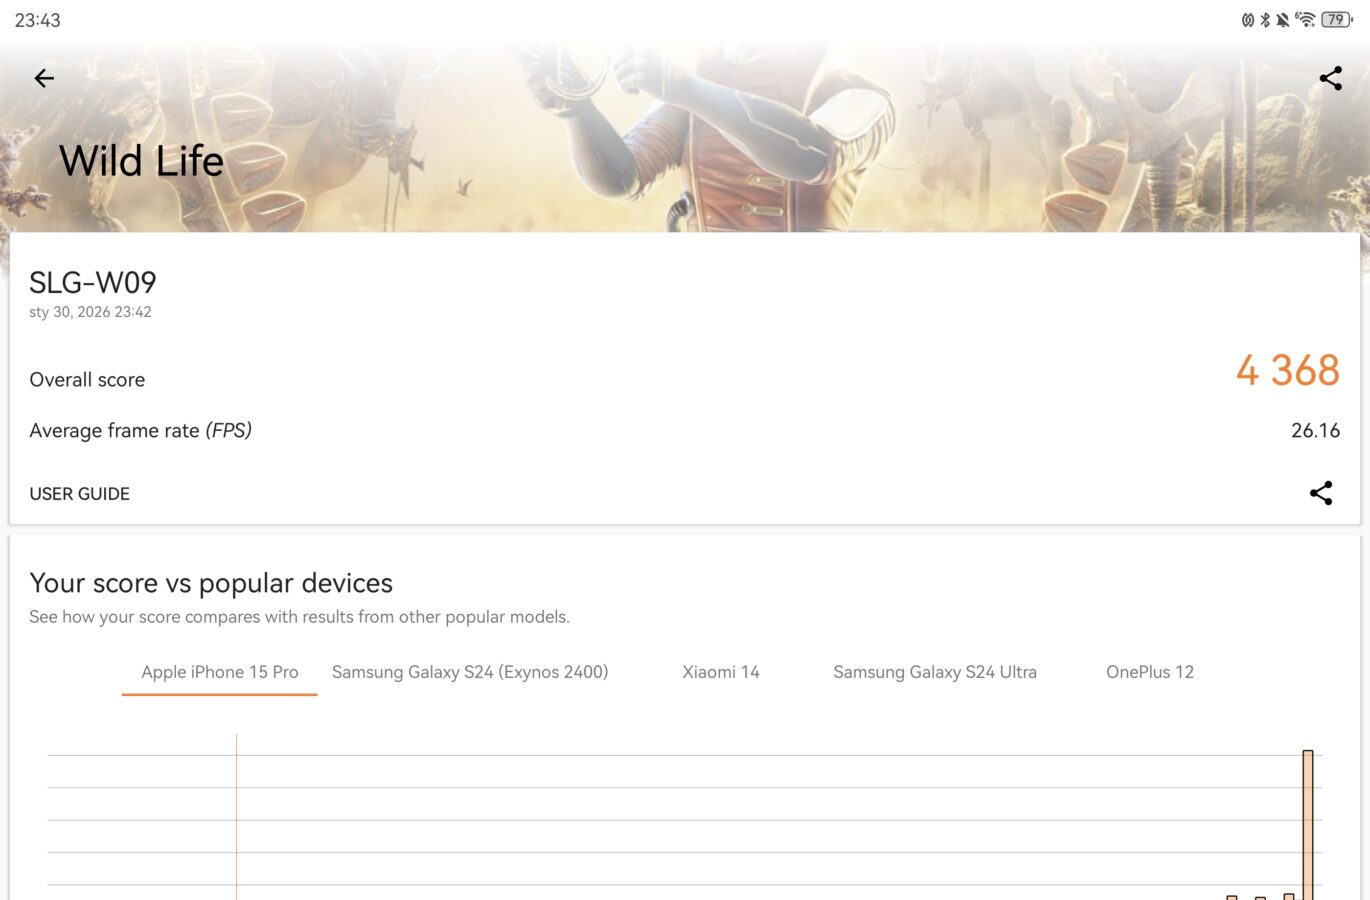Screen dimensions: 1370x900
Task: Tap the linked-rings status icon left of Bluetooth
Action: click(x=1247, y=20)
